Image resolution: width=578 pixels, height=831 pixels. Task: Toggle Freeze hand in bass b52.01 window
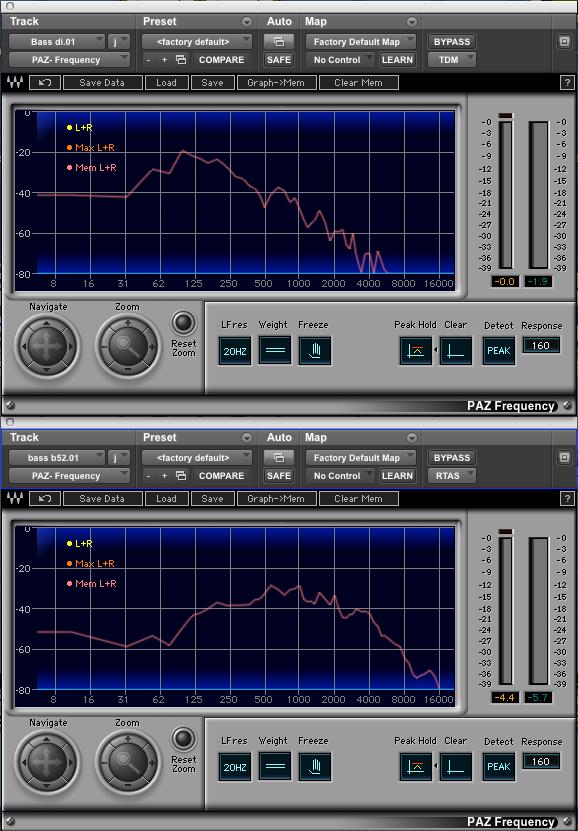click(x=315, y=766)
